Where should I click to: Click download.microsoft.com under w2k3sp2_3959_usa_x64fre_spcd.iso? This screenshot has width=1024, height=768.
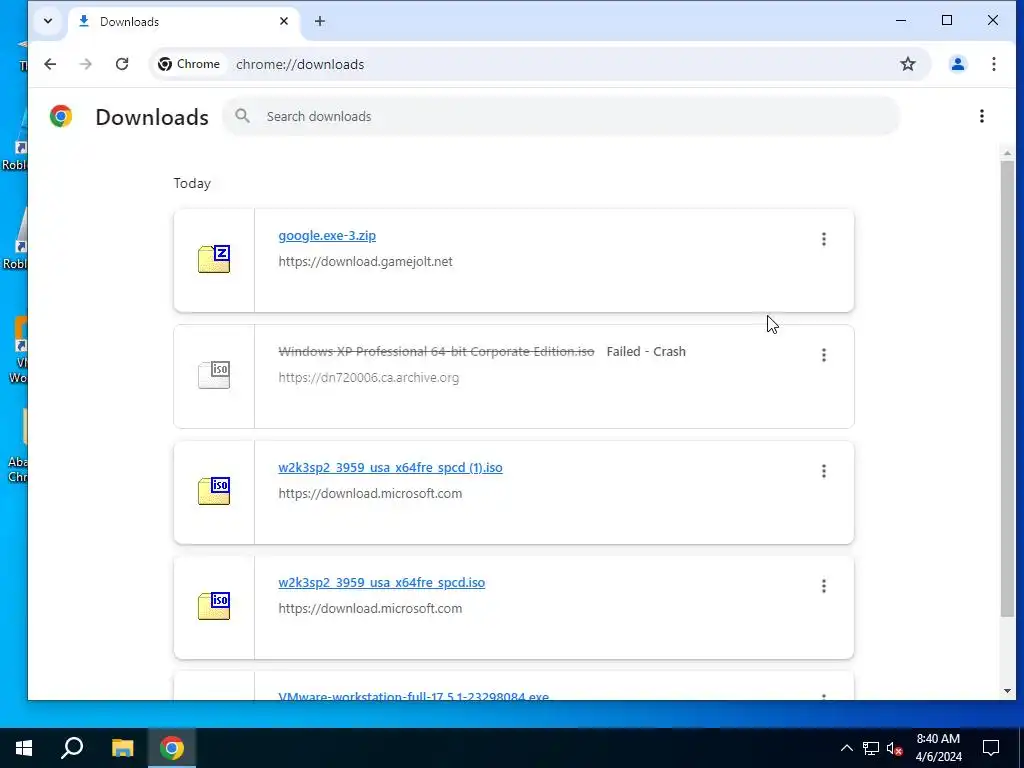pyautogui.click(x=370, y=608)
